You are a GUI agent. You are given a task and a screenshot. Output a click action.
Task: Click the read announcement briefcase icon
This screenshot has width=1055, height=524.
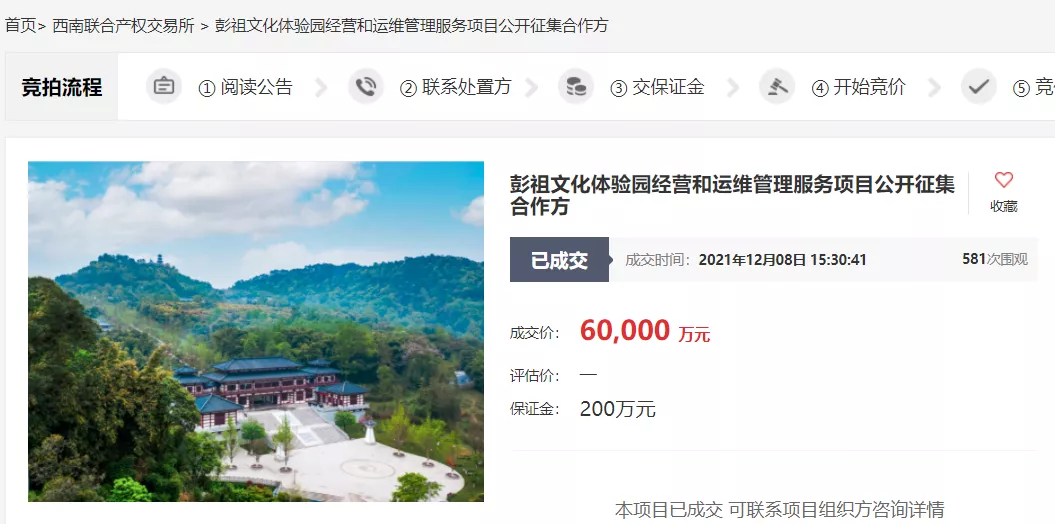163,87
